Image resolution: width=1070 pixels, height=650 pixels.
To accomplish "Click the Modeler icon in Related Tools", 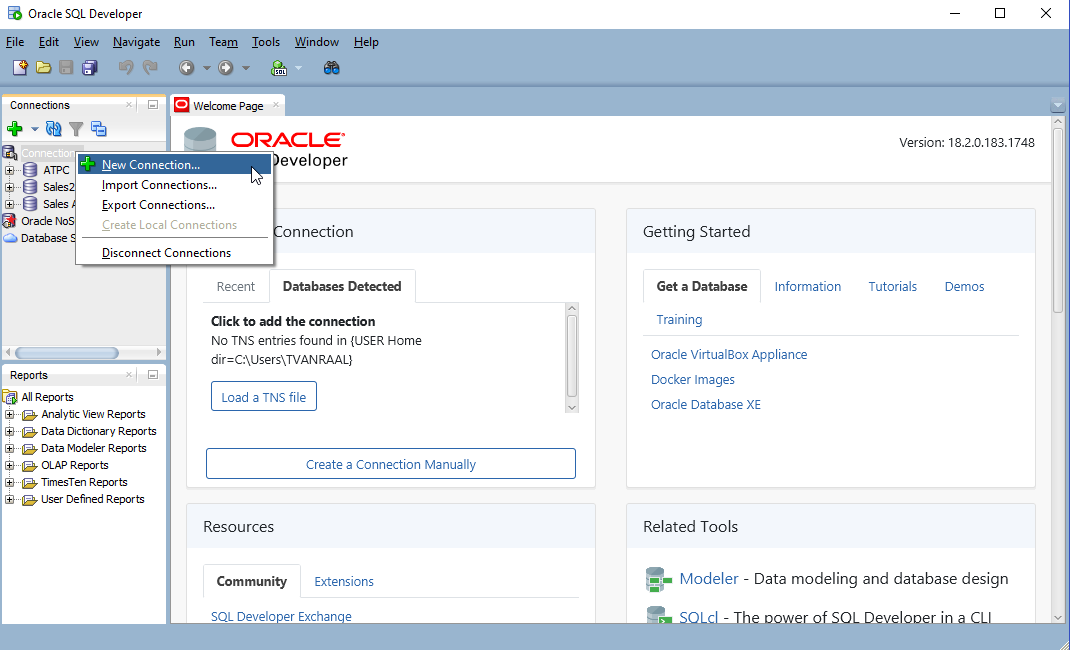I will (x=659, y=580).
